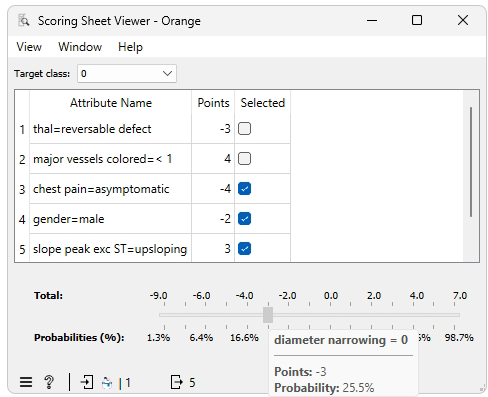Uncheck chest pain=asymptomatic checkbox

click(244, 189)
